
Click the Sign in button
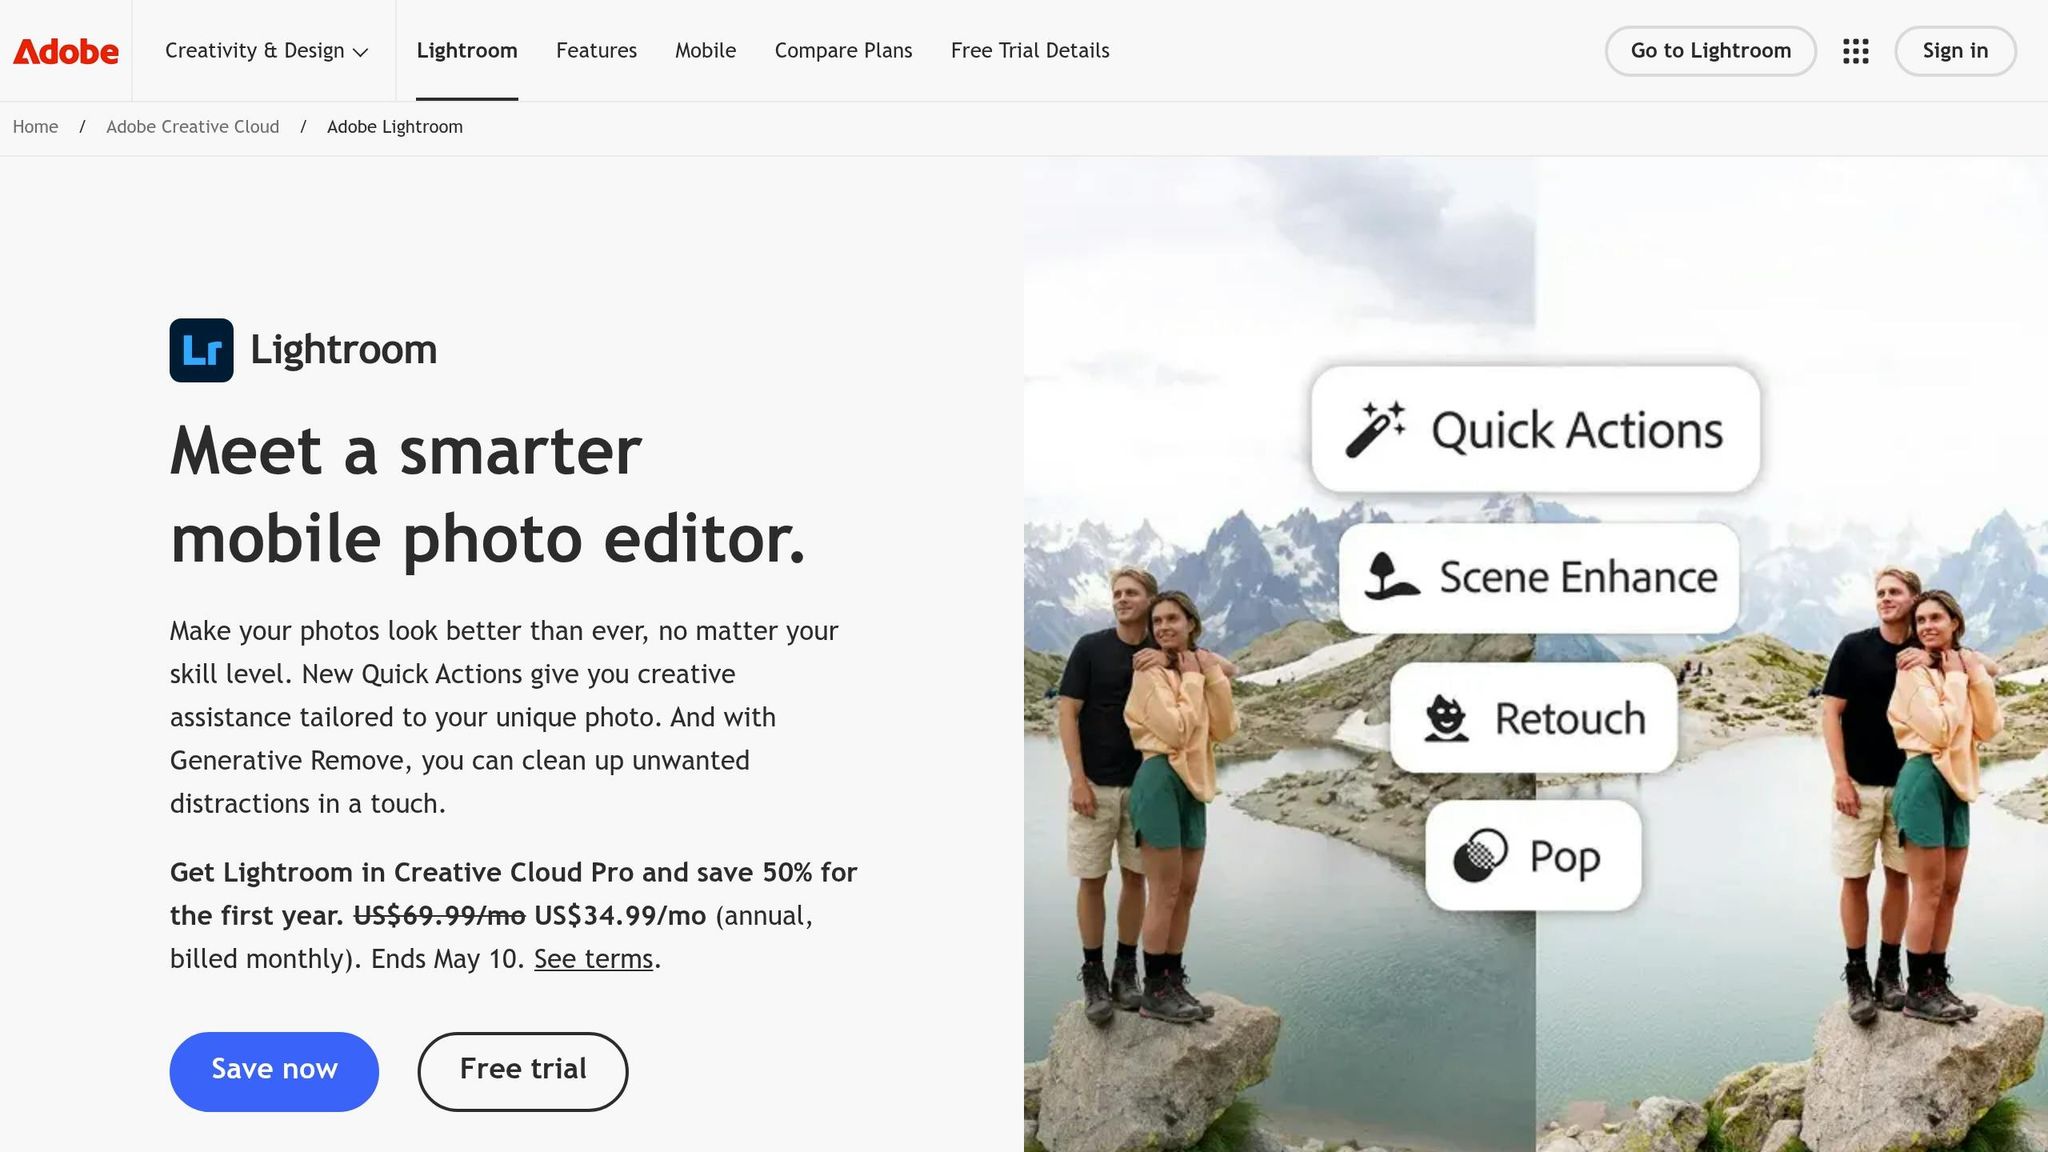pos(1955,51)
